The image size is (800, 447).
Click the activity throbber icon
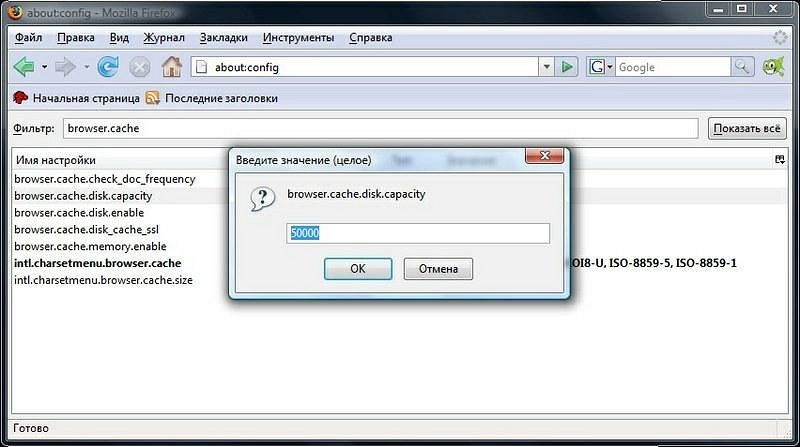[780, 37]
